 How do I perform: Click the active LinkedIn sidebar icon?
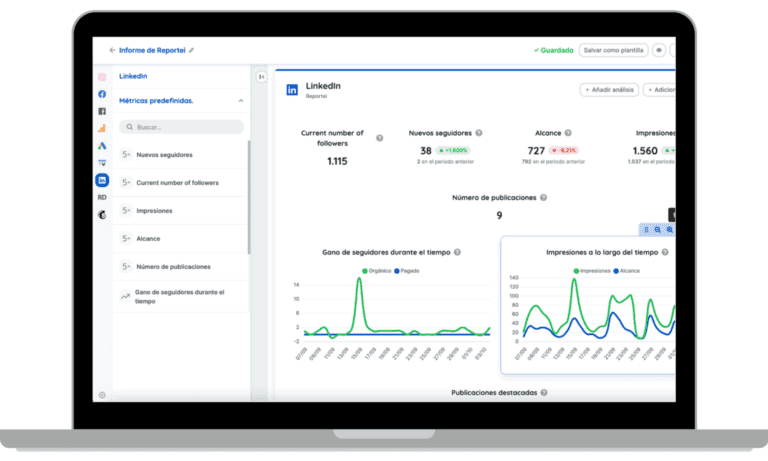[102, 180]
